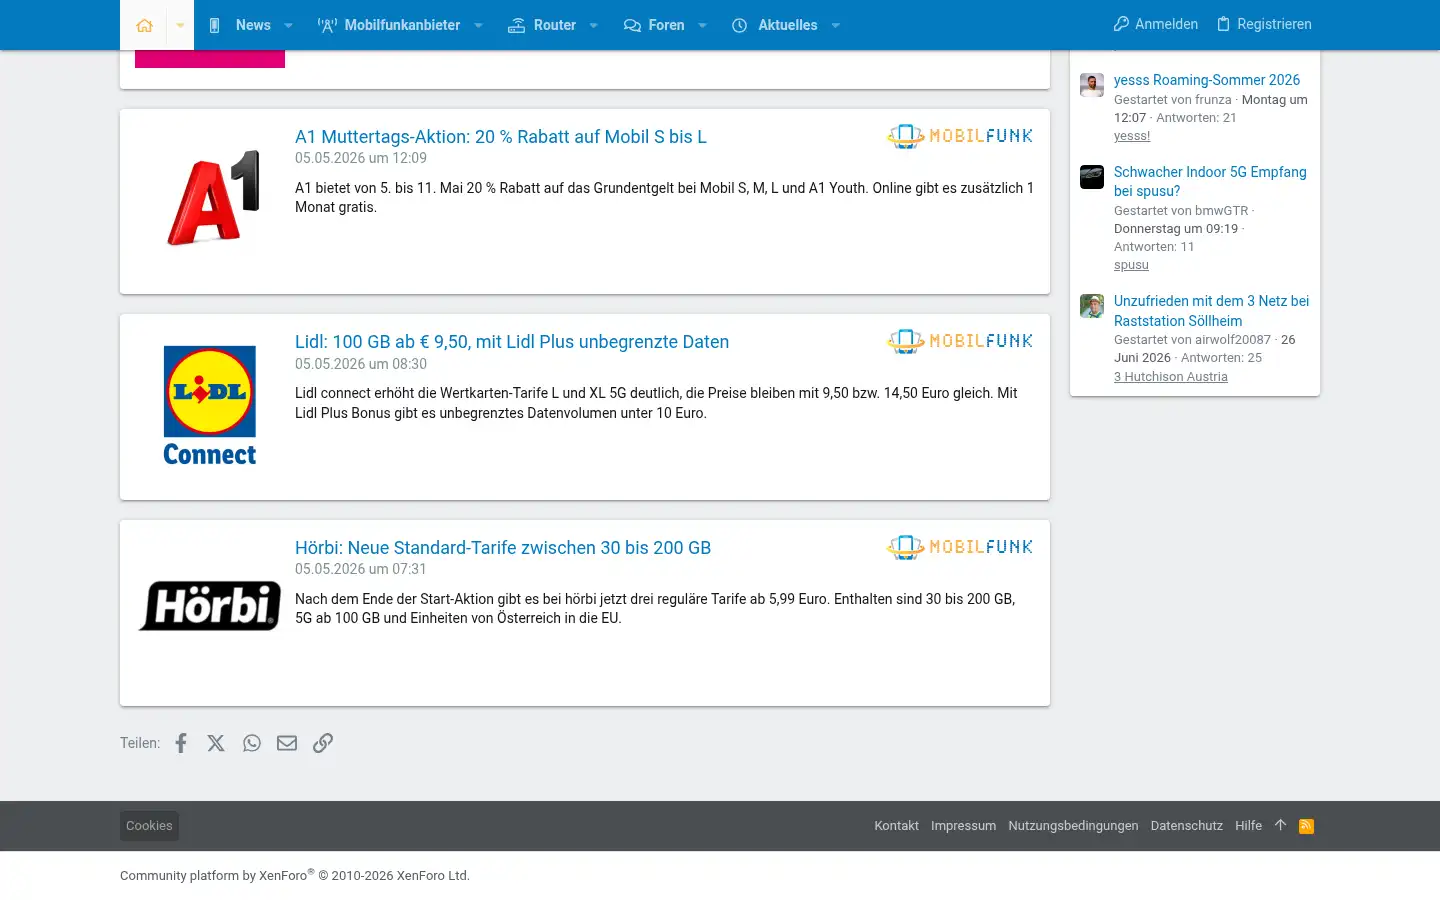Open the Hörbi Neue Standard-Tarife article title

[x=503, y=548]
